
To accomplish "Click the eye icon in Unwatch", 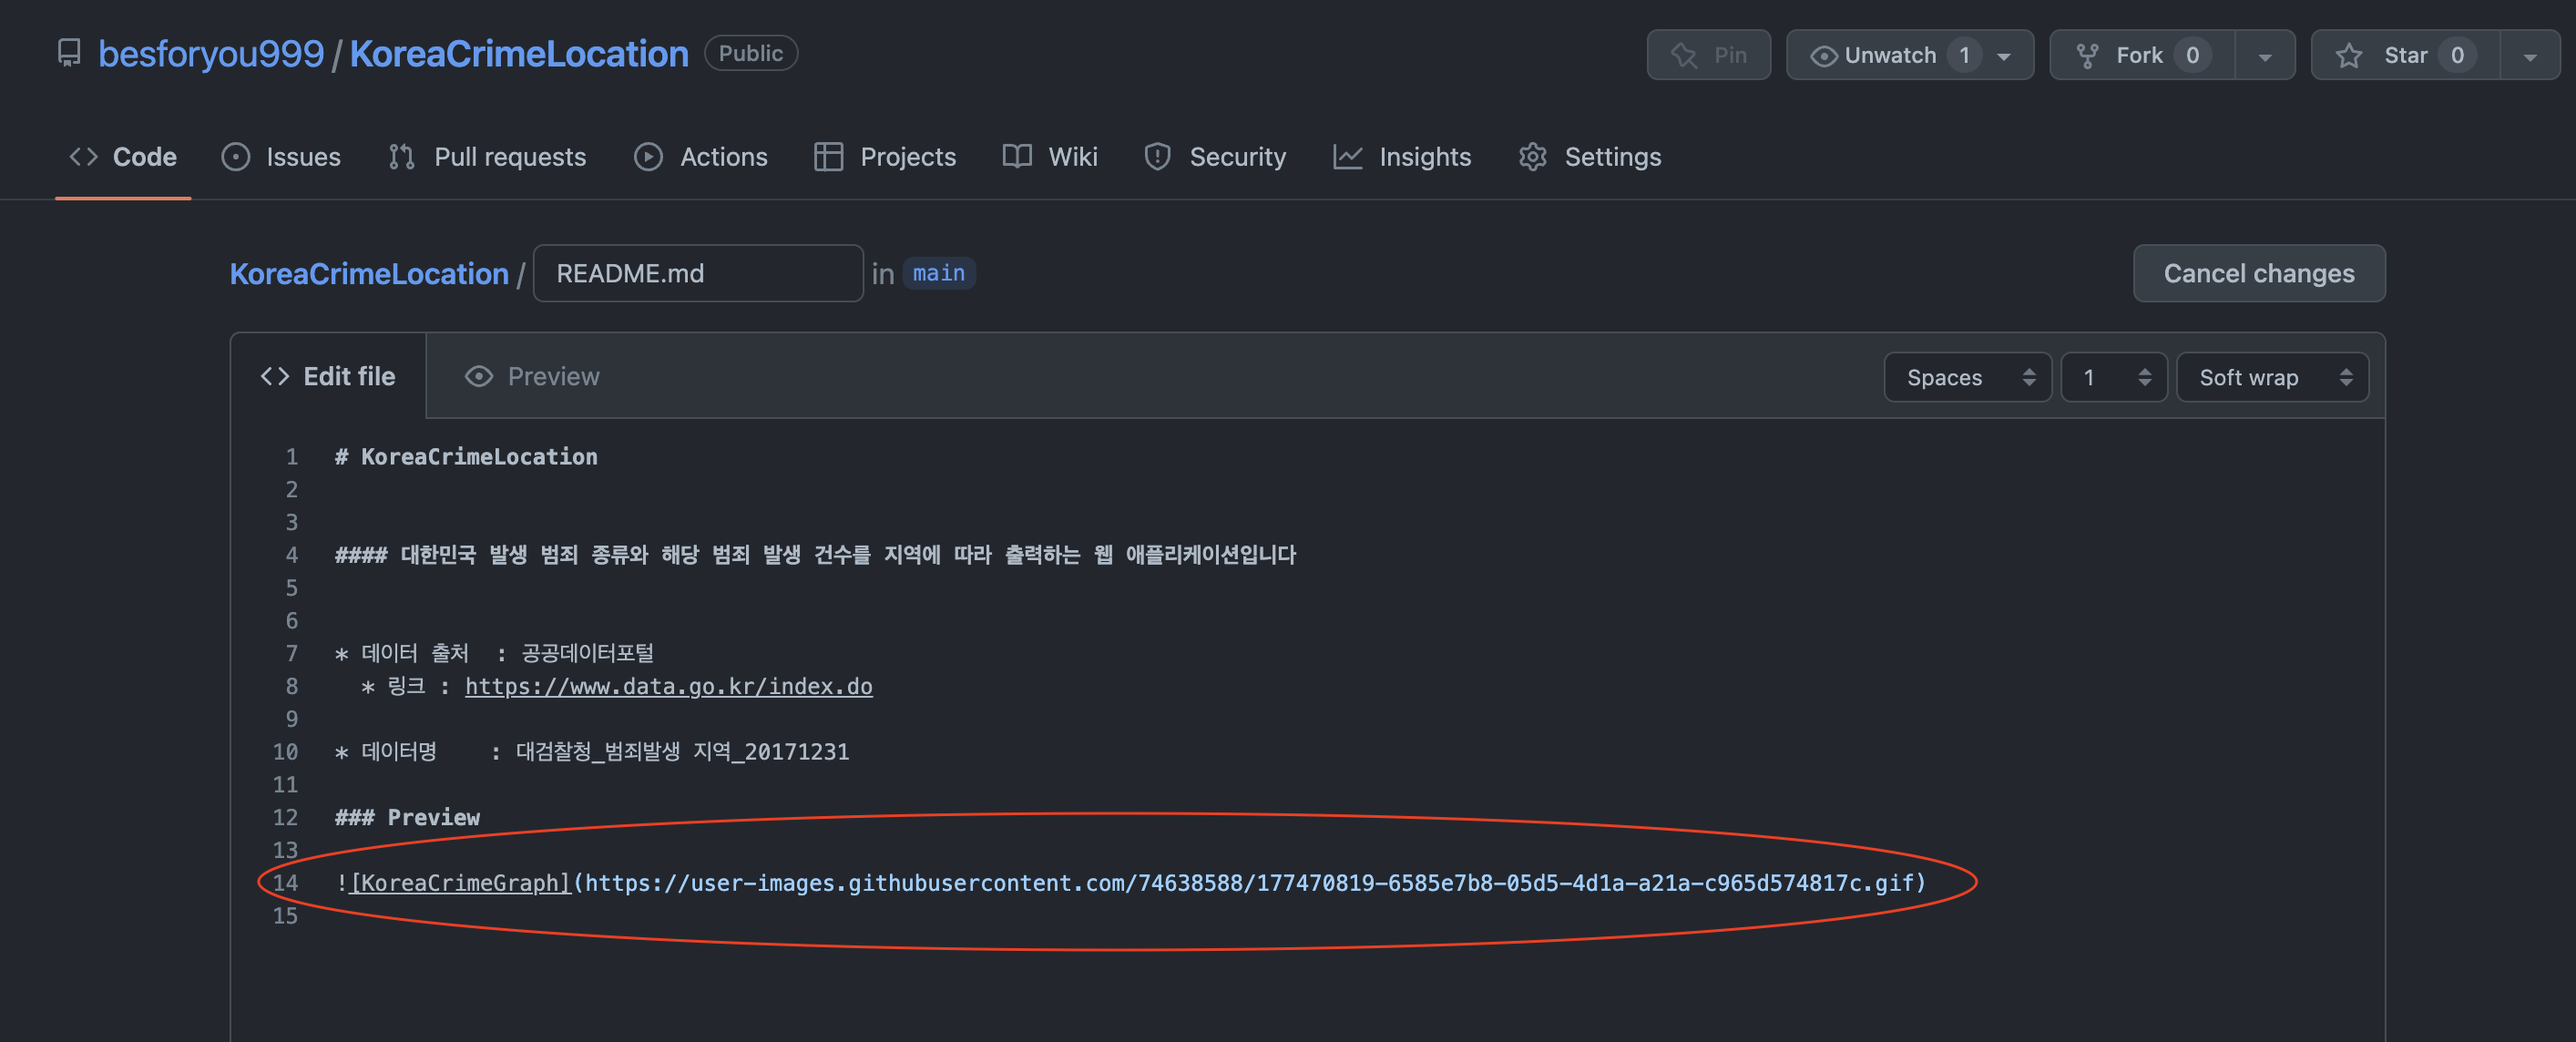I will [1823, 56].
